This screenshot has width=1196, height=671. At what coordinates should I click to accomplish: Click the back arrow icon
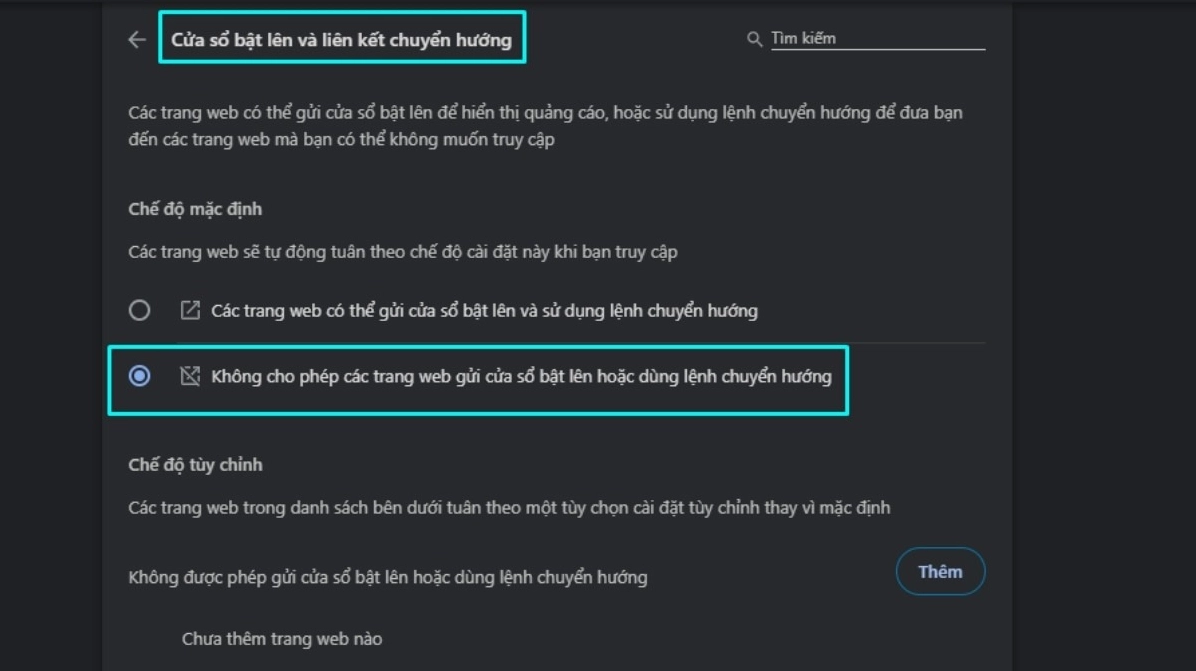coord(137,40)
